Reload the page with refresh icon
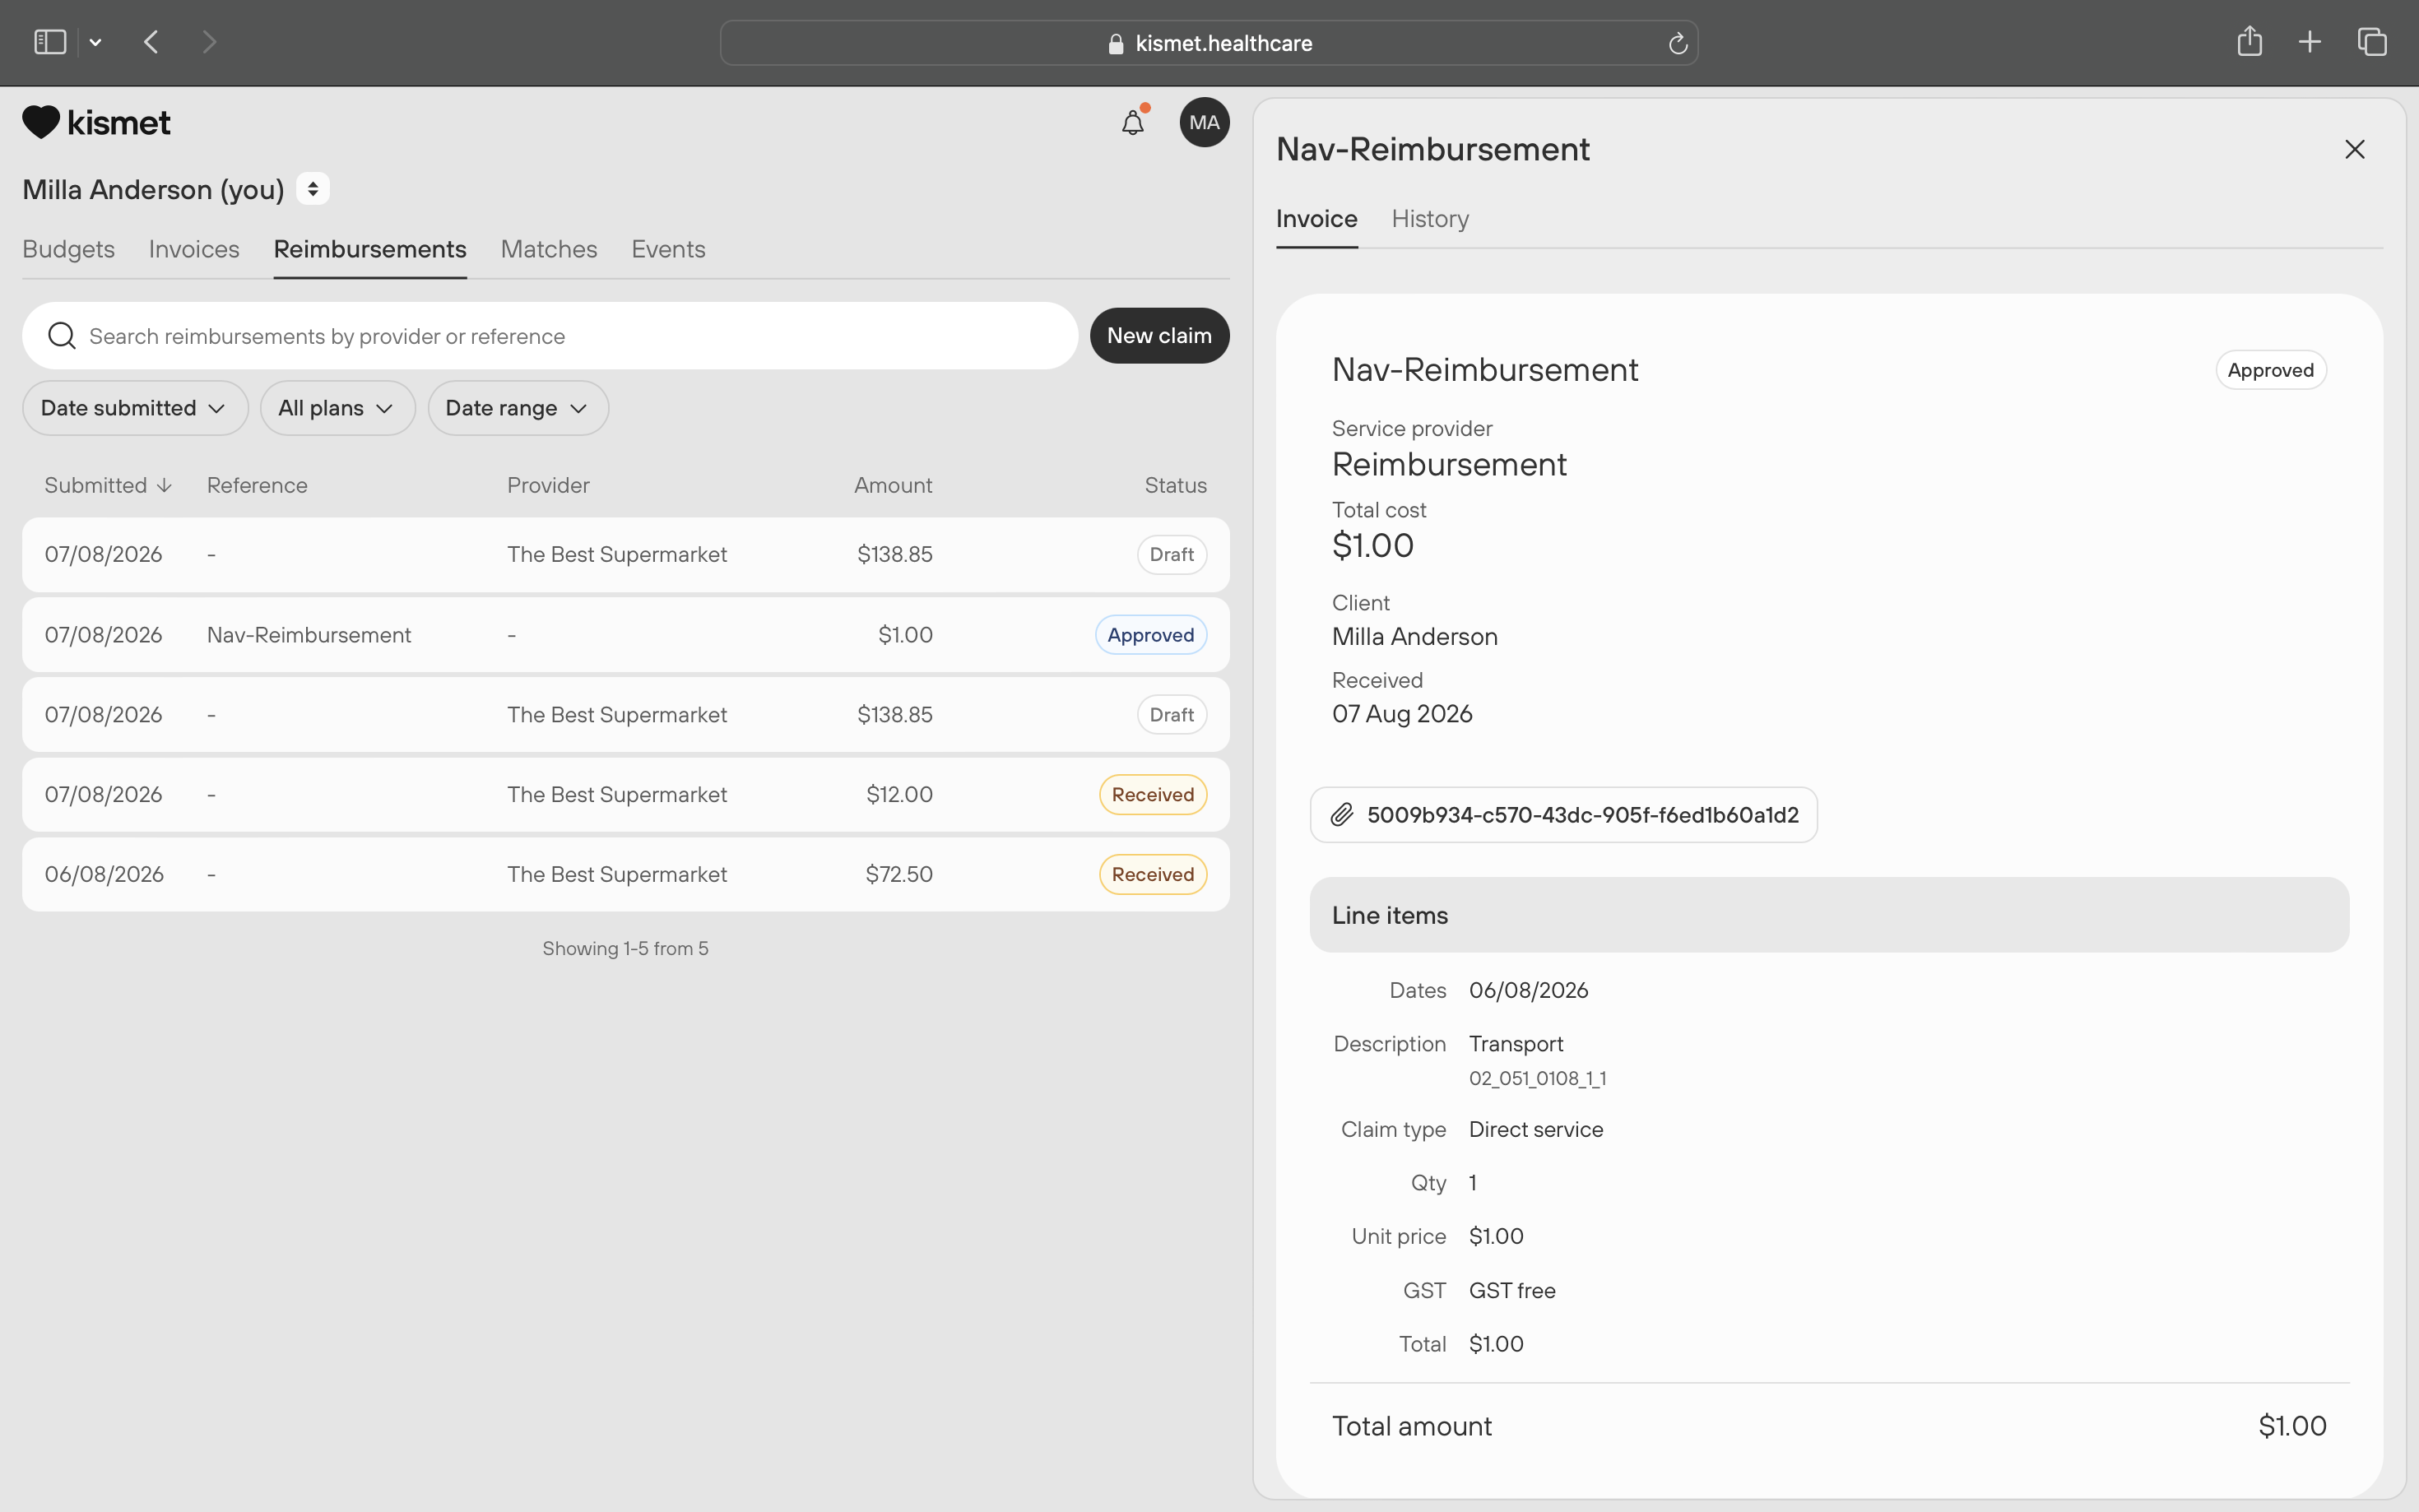 click(1677, 43)
